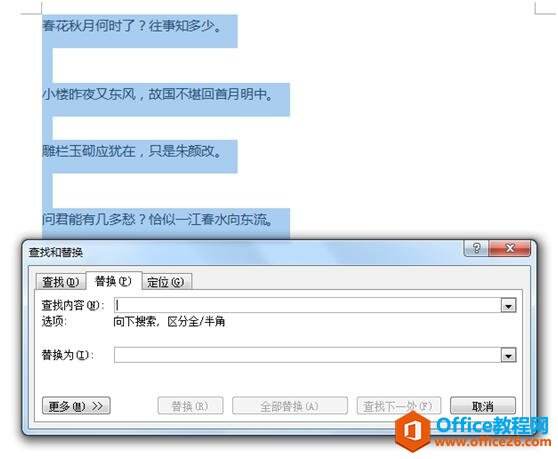Click the help question mark icon
Image resolution: width=558 pixels, height=459 pixels.
476,248
